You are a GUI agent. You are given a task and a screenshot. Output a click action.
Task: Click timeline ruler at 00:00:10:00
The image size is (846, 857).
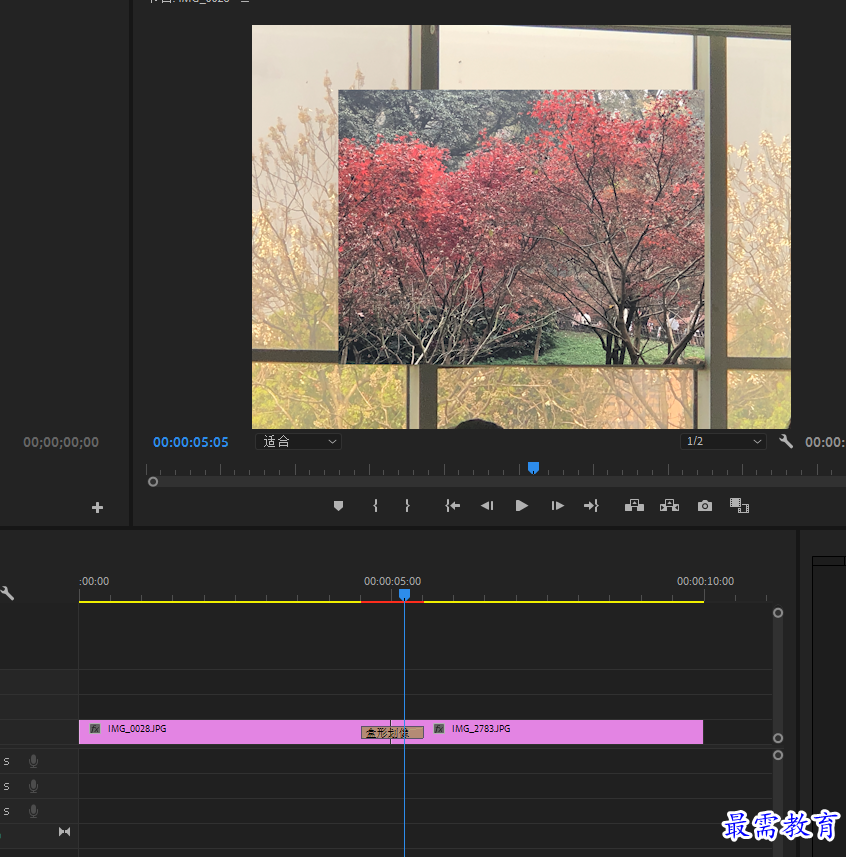[706, 582]
